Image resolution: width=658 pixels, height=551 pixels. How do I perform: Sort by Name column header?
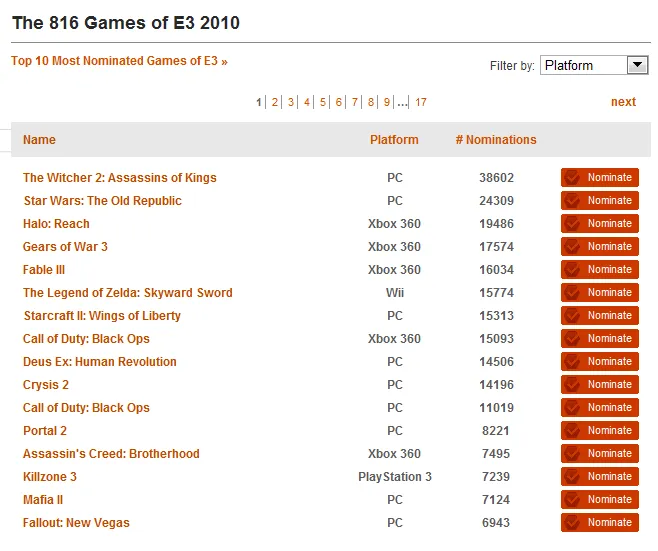click(x=40, y=140)
